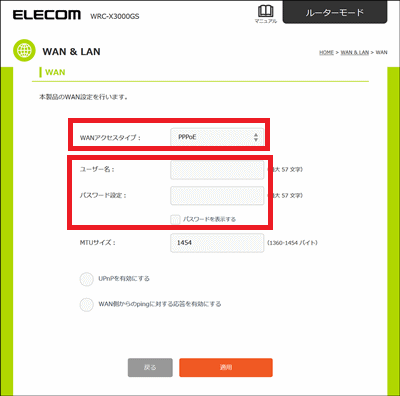Click the ELECOM logo
This screenshot has width=400, height=396.
pos(47,15)
